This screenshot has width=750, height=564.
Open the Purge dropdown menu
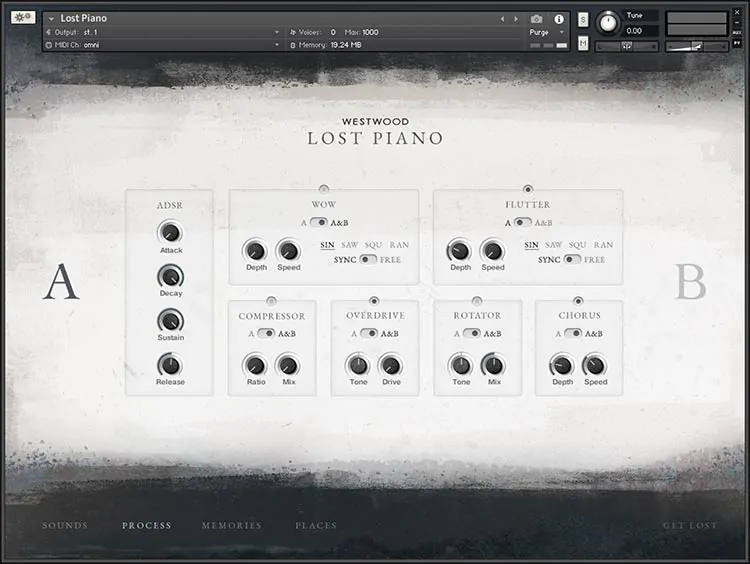[547, 32]
